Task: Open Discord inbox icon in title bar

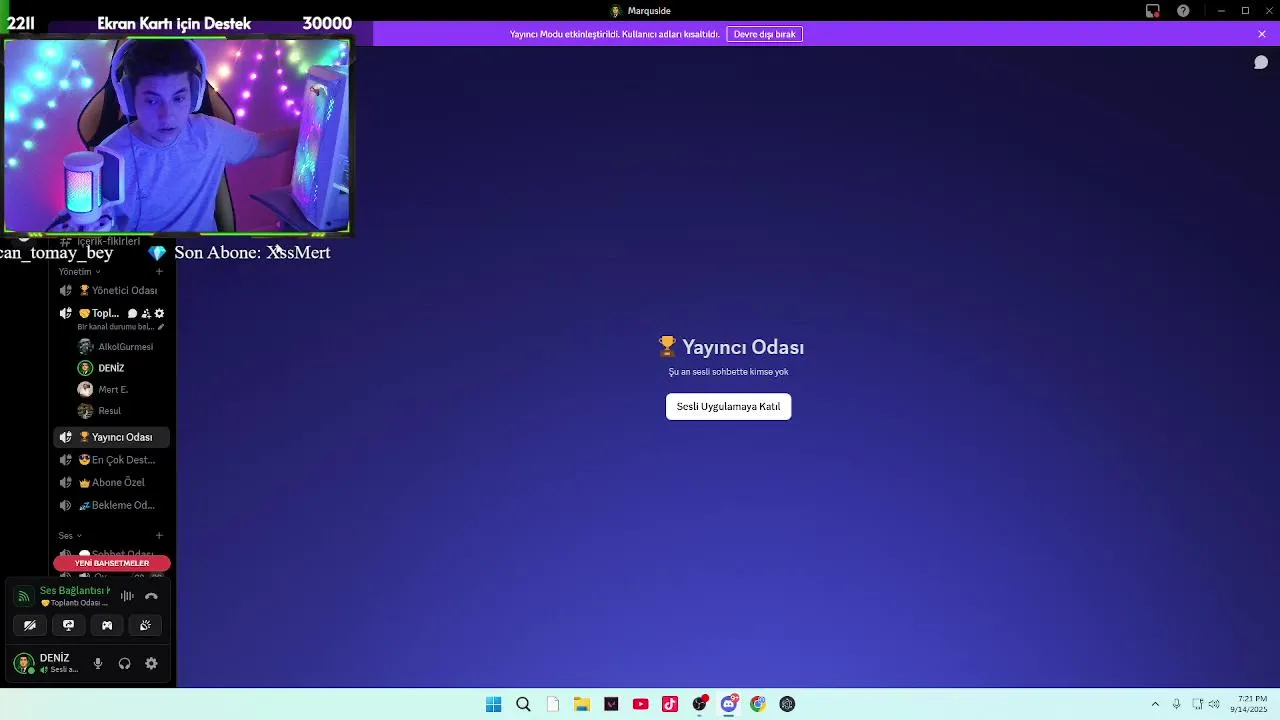Action: tap(1153, 11)
